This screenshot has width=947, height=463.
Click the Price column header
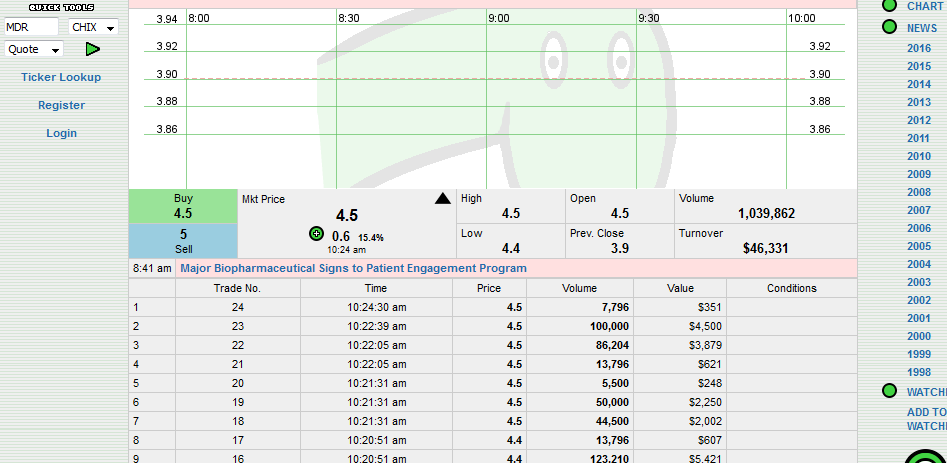pos(489,289)
